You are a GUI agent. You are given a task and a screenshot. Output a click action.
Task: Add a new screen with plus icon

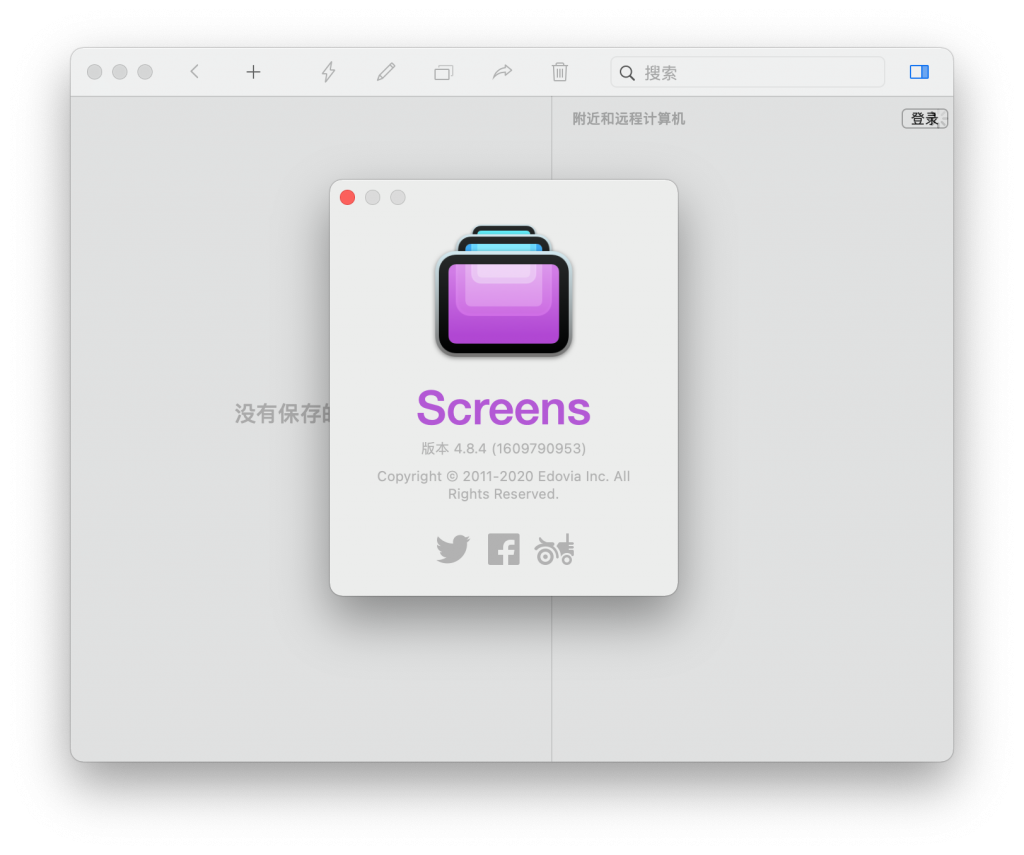[253, 72]
